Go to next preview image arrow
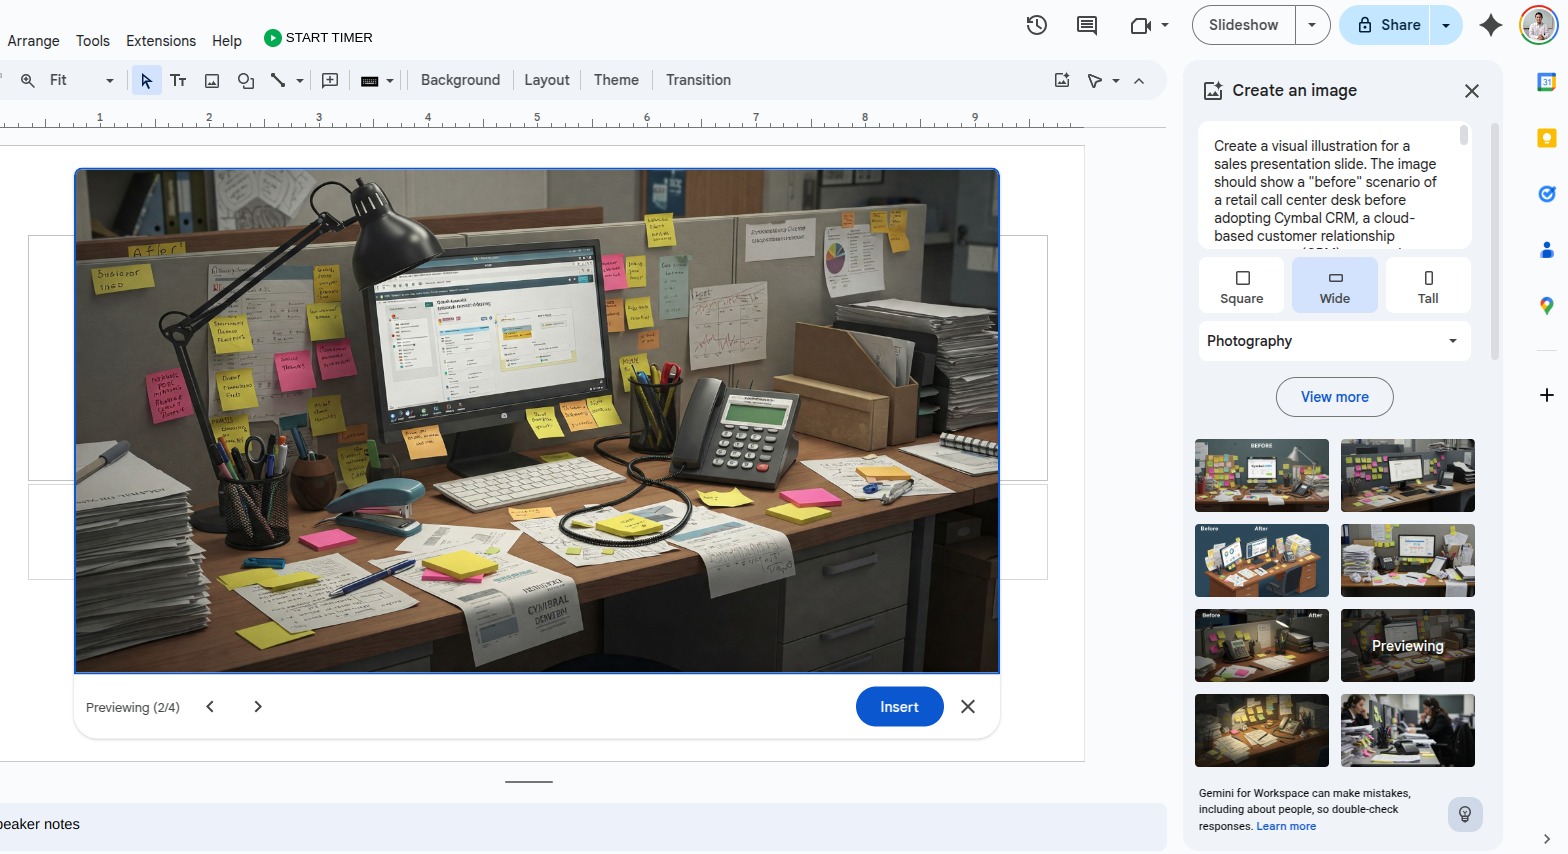 [x=258, y=707]
